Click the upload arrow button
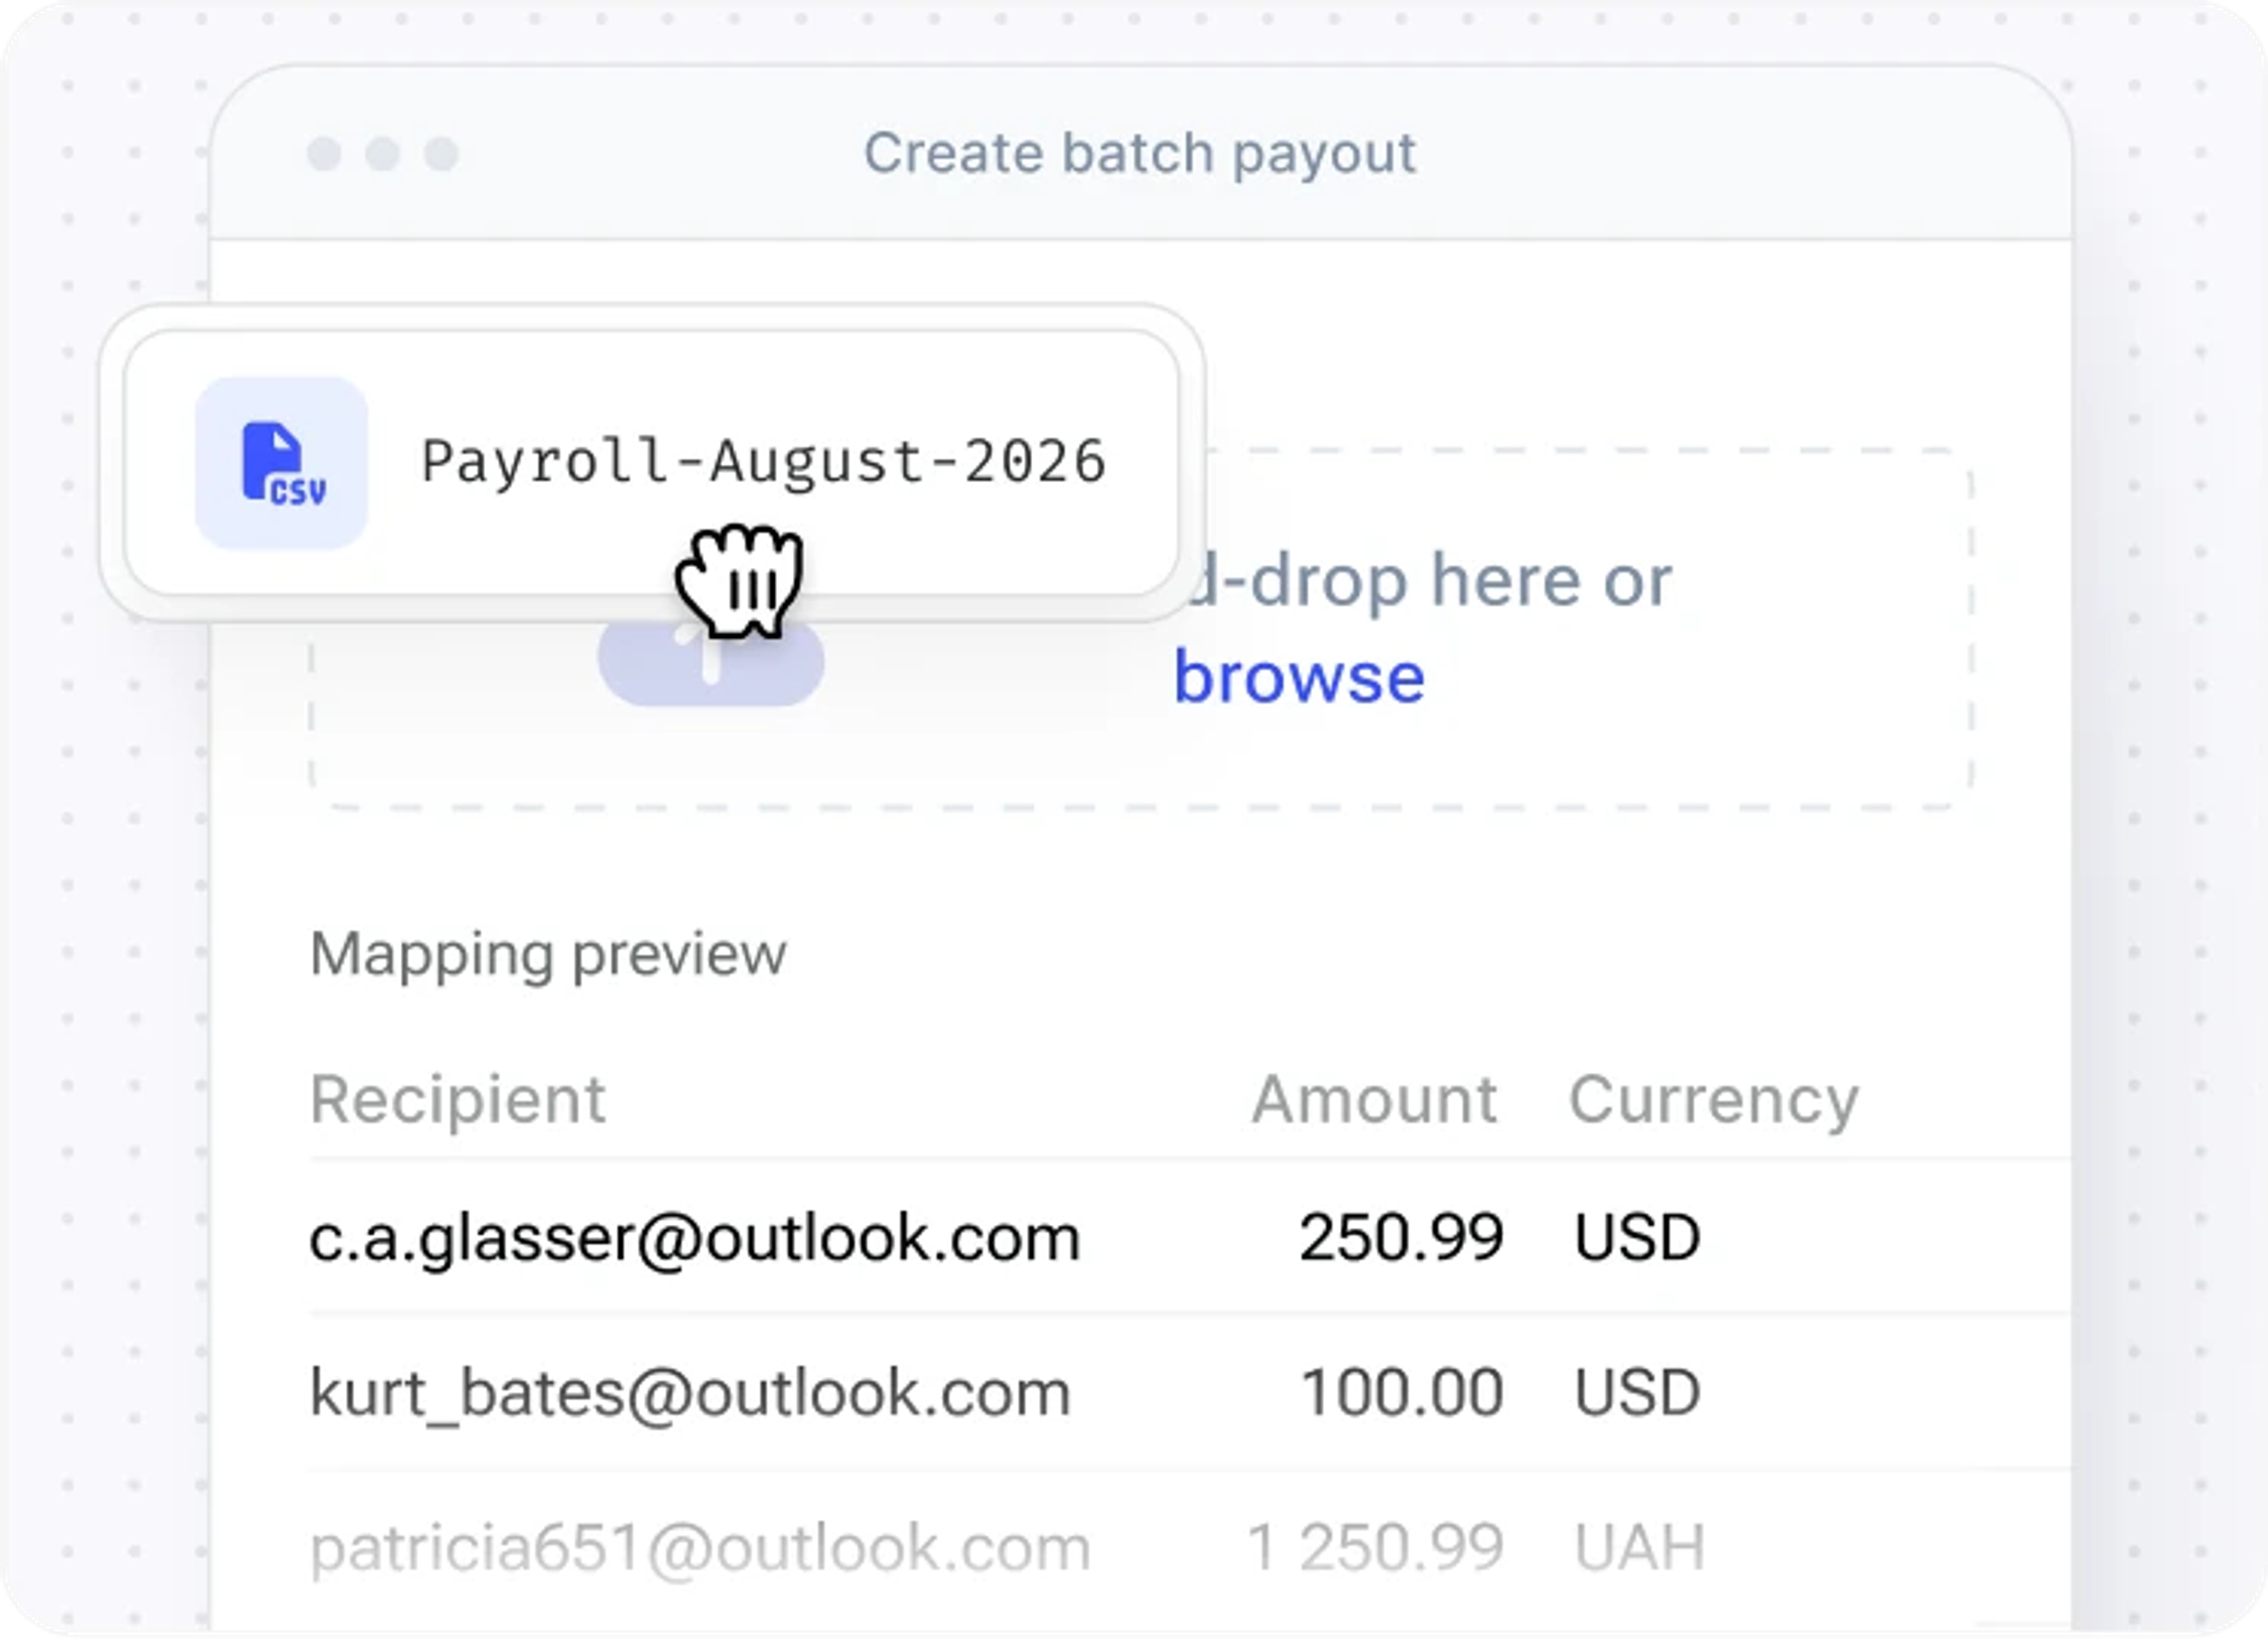The width and height of the screenshot is (2268, 1639). pos(711,662)
